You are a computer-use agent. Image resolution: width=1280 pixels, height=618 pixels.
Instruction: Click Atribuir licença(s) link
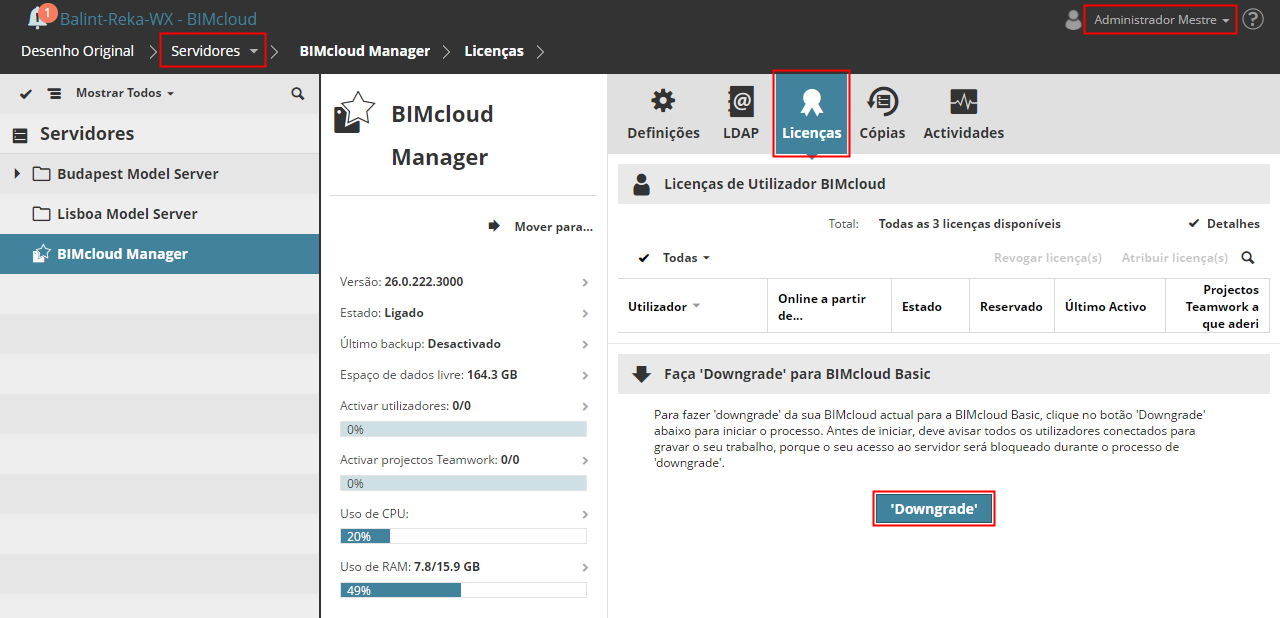1175,258
